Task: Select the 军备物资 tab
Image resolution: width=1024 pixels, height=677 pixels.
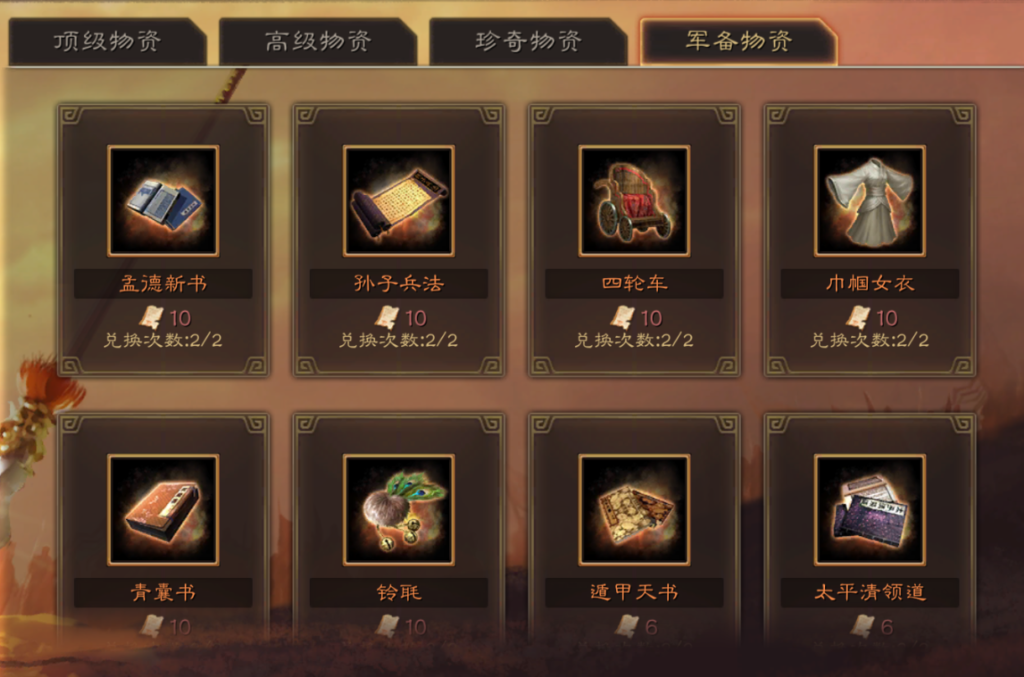Action: point(739,41)
